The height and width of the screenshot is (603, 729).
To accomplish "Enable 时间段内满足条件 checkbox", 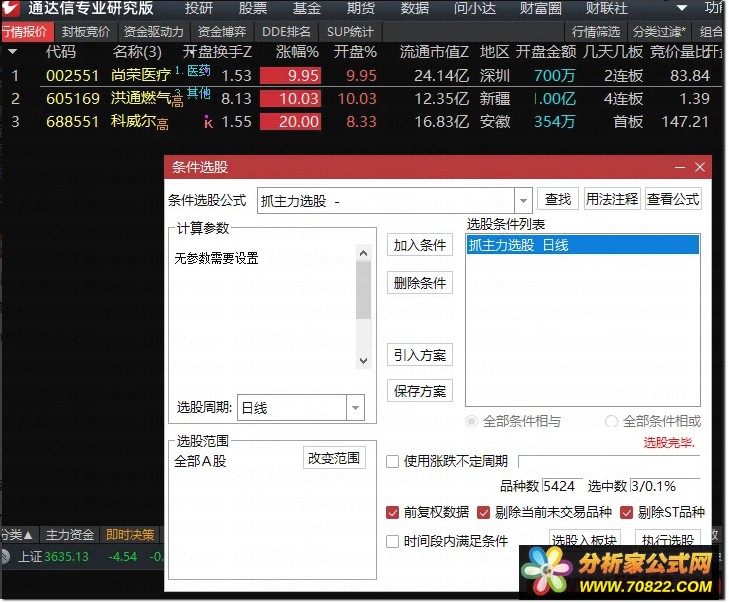I will [x=392, y=541].
